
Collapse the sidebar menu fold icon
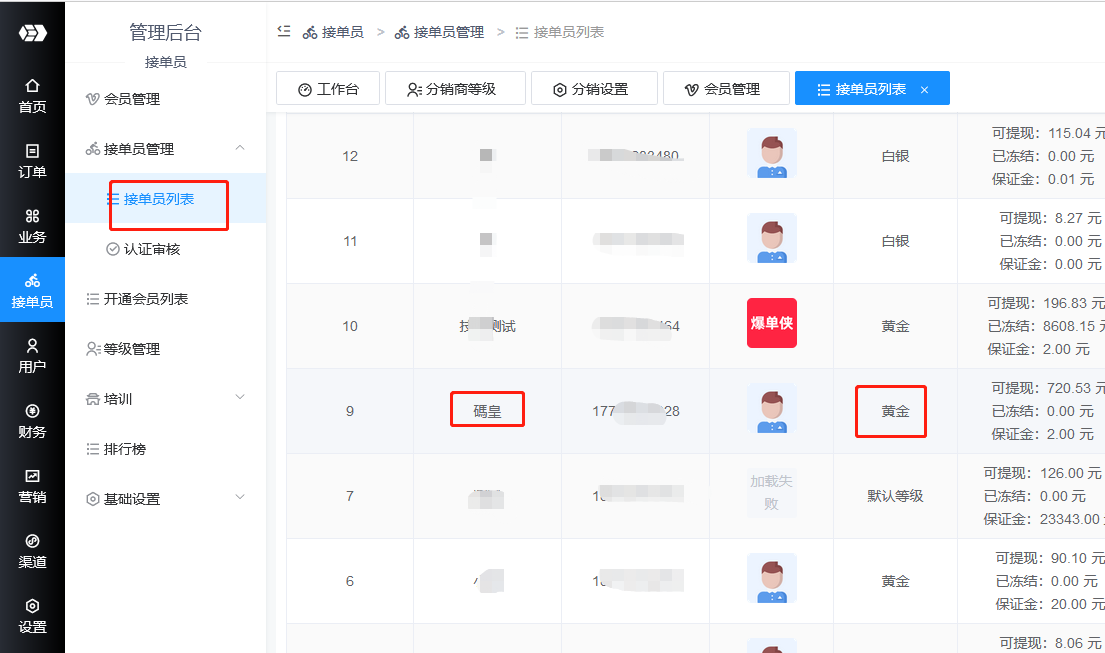click(x=284, y=32)
